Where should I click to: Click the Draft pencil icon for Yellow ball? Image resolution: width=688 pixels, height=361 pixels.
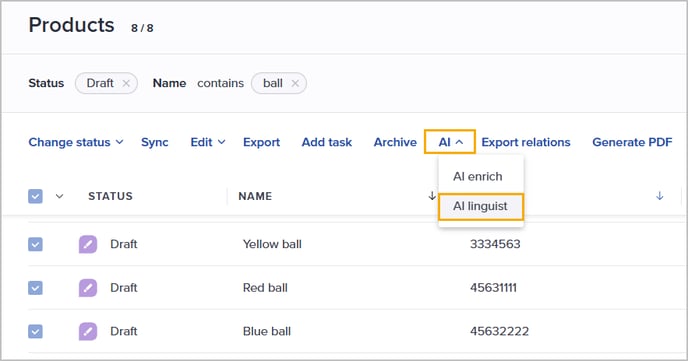[88, 244]
